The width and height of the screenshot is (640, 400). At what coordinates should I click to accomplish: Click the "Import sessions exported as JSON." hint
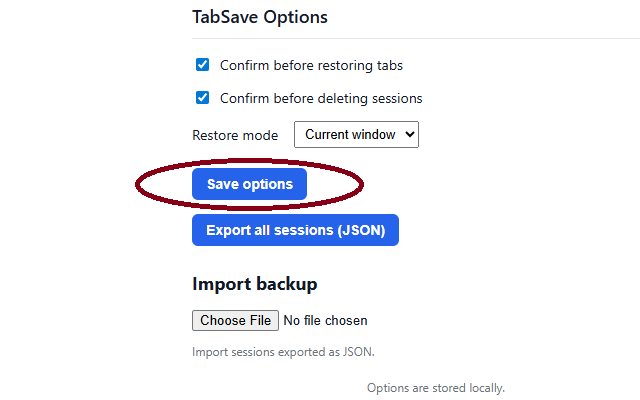tap(283, 352)
